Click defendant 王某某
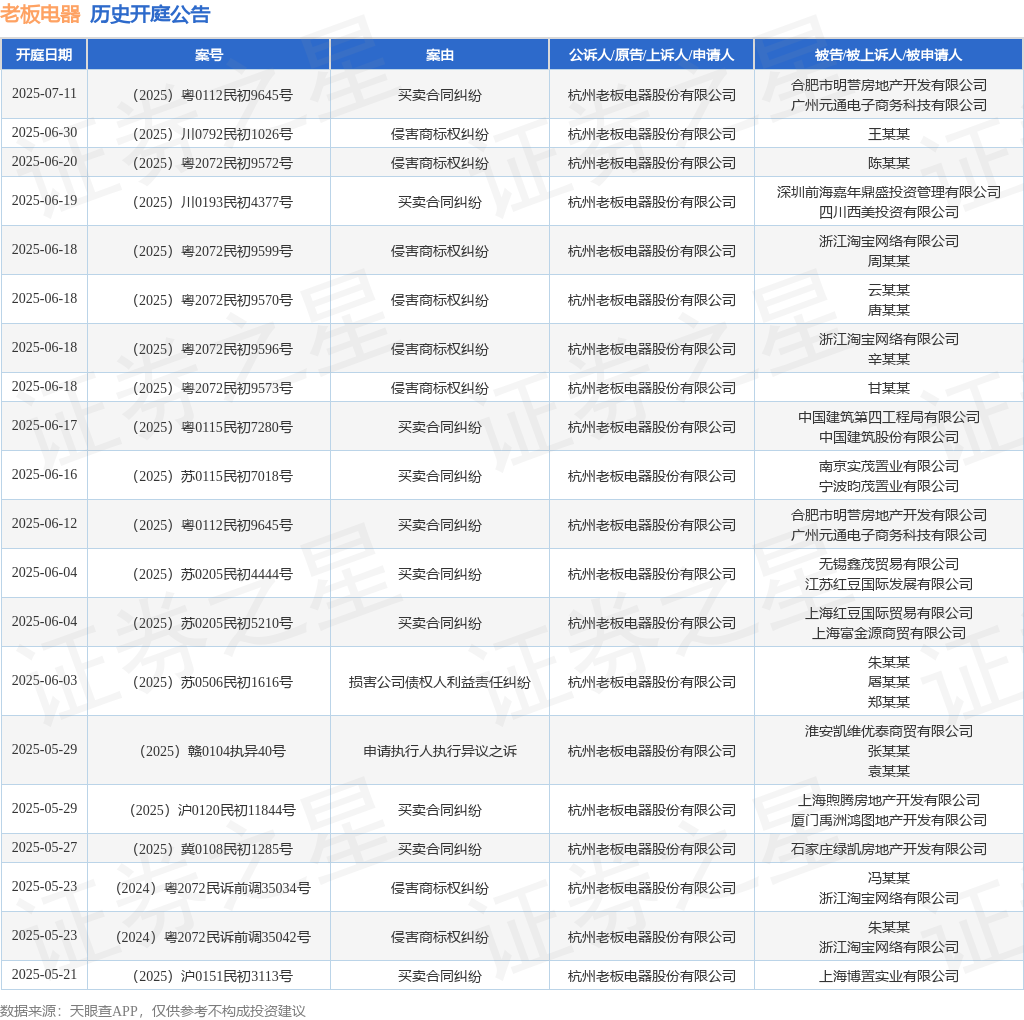Image resolution: width=1024 pixels, height=1020 pixels. [889, 135]
